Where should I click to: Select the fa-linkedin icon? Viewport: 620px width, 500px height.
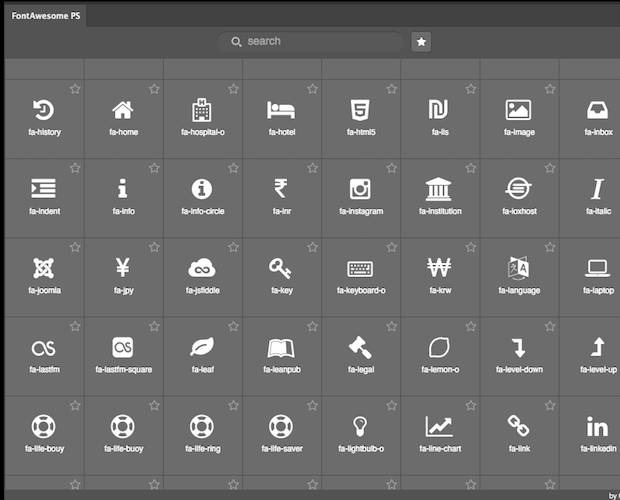coord(597,426)
